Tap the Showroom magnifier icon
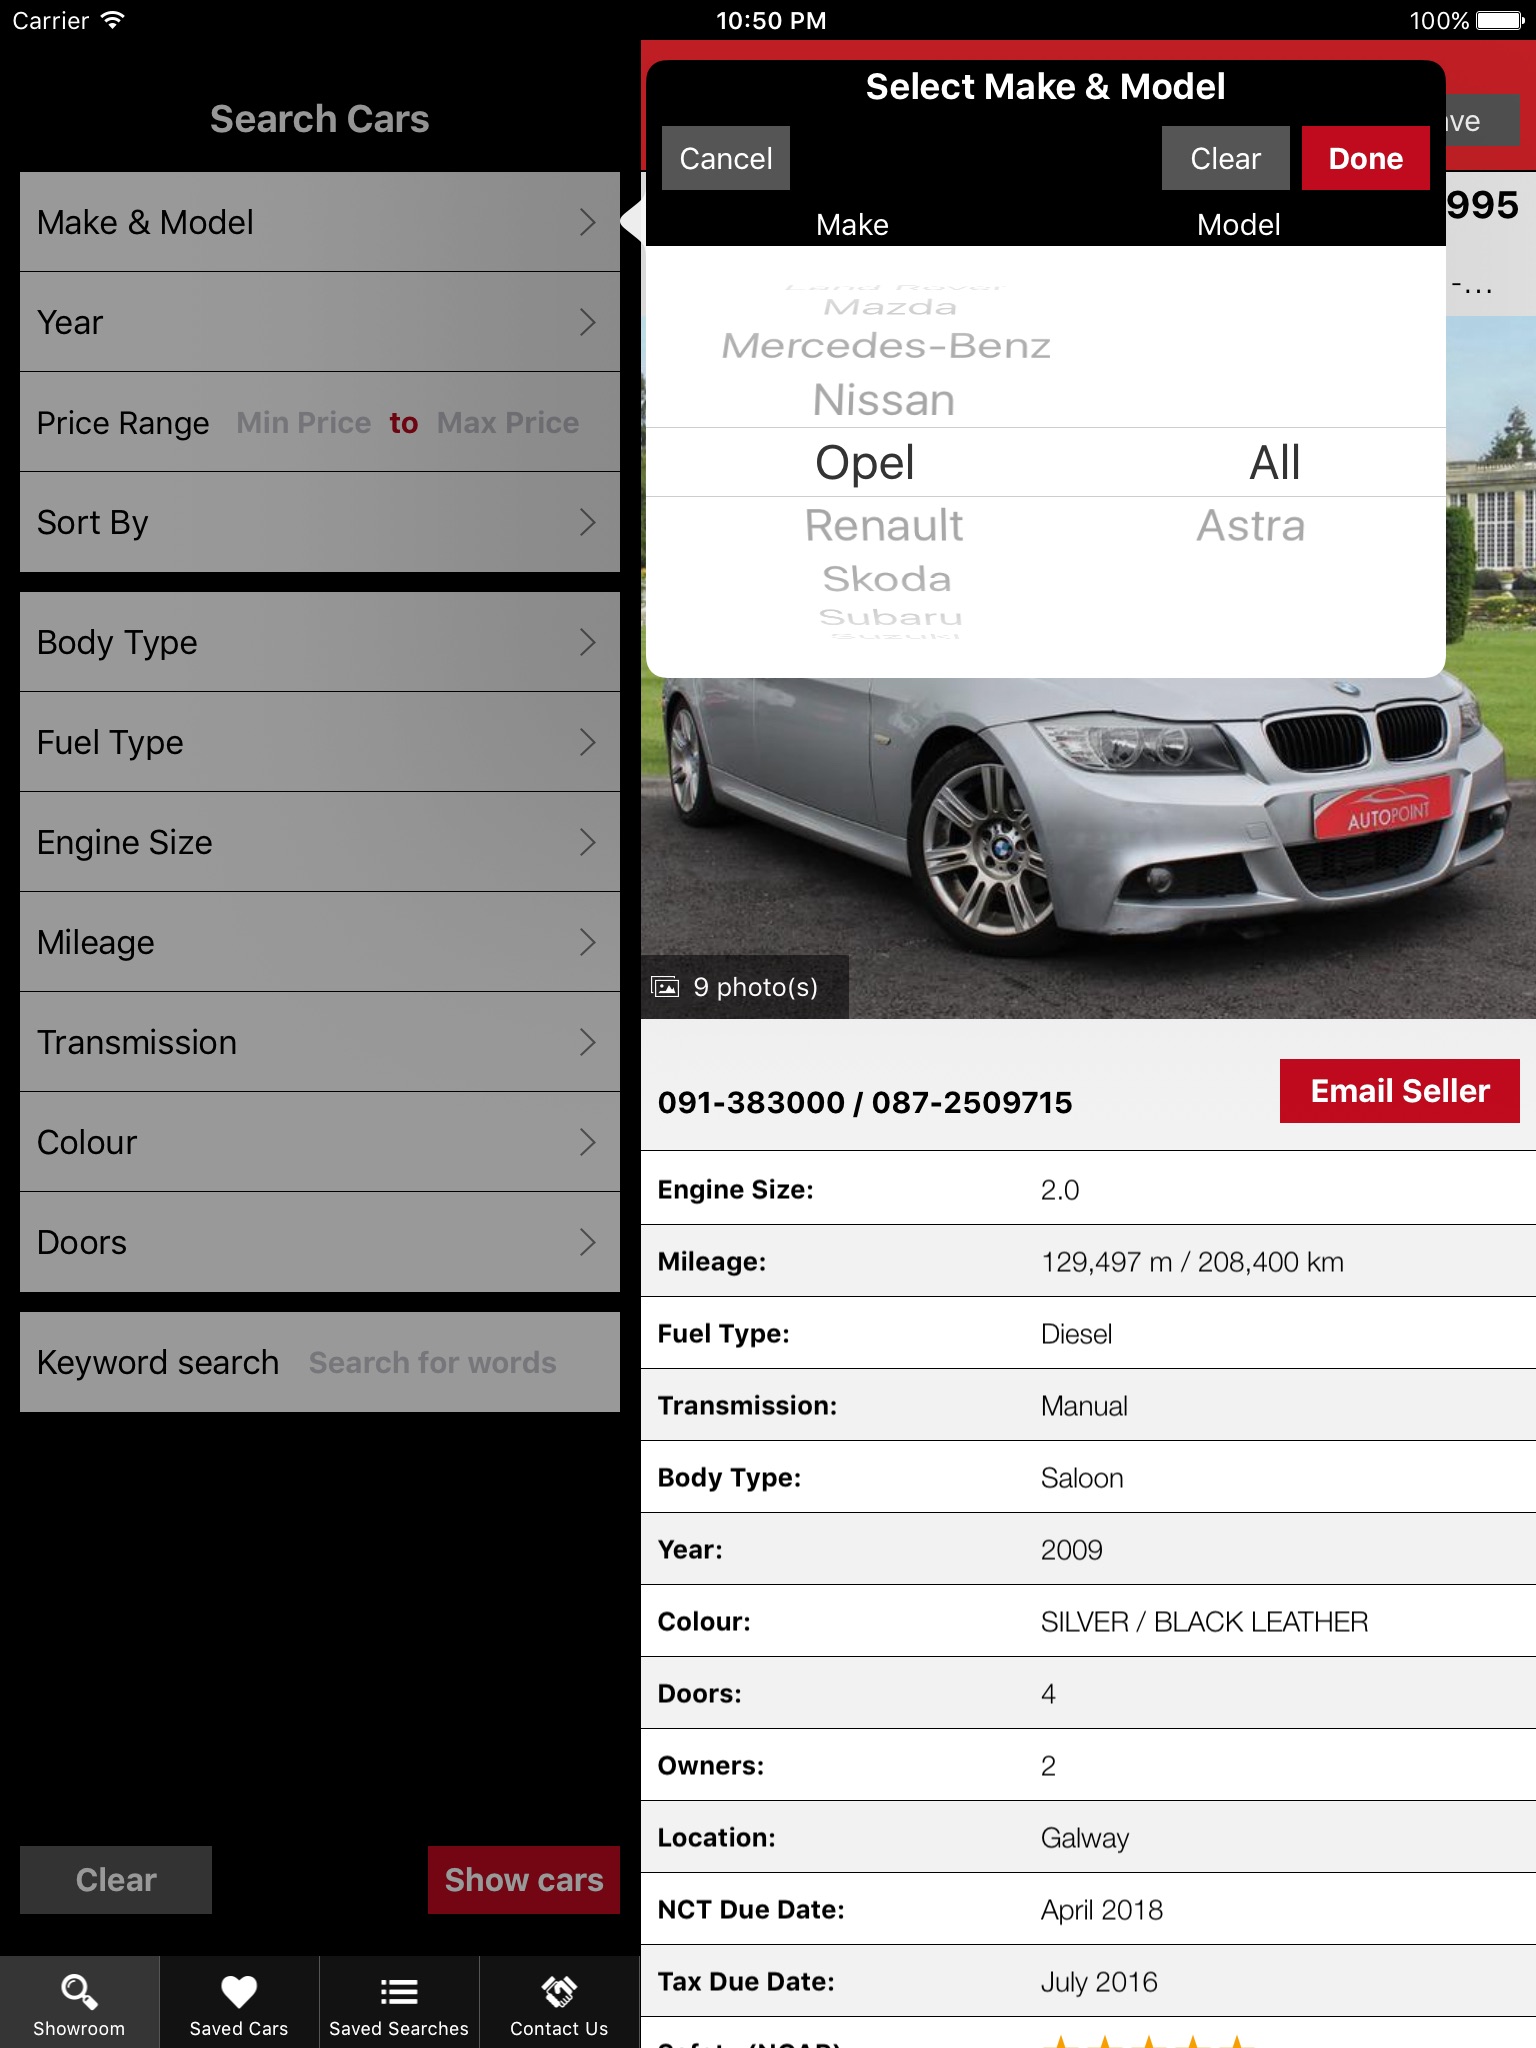This screenshot has height=2048, width=1536. click(x=79, y=1991)
